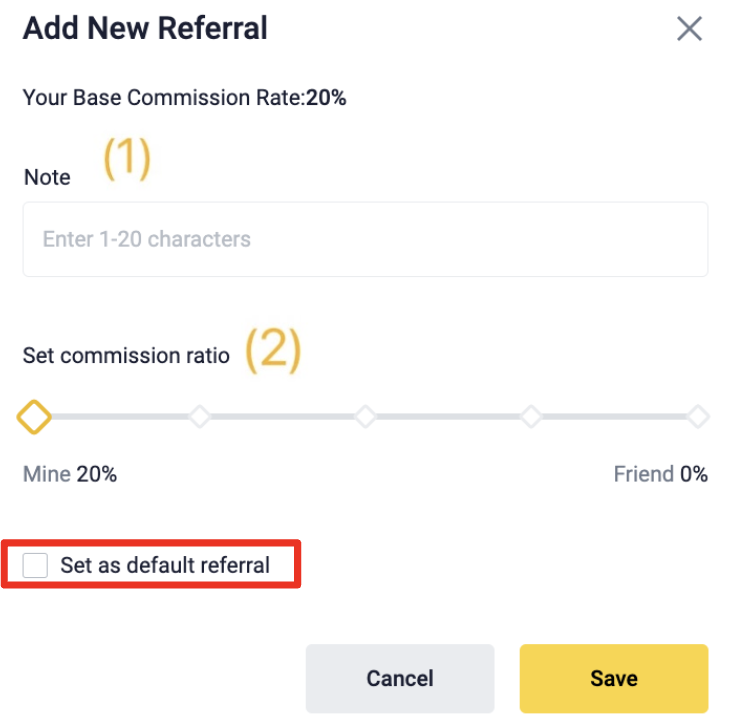Click slider track between first two stops

pyautogui.click(x=118, y=416)
